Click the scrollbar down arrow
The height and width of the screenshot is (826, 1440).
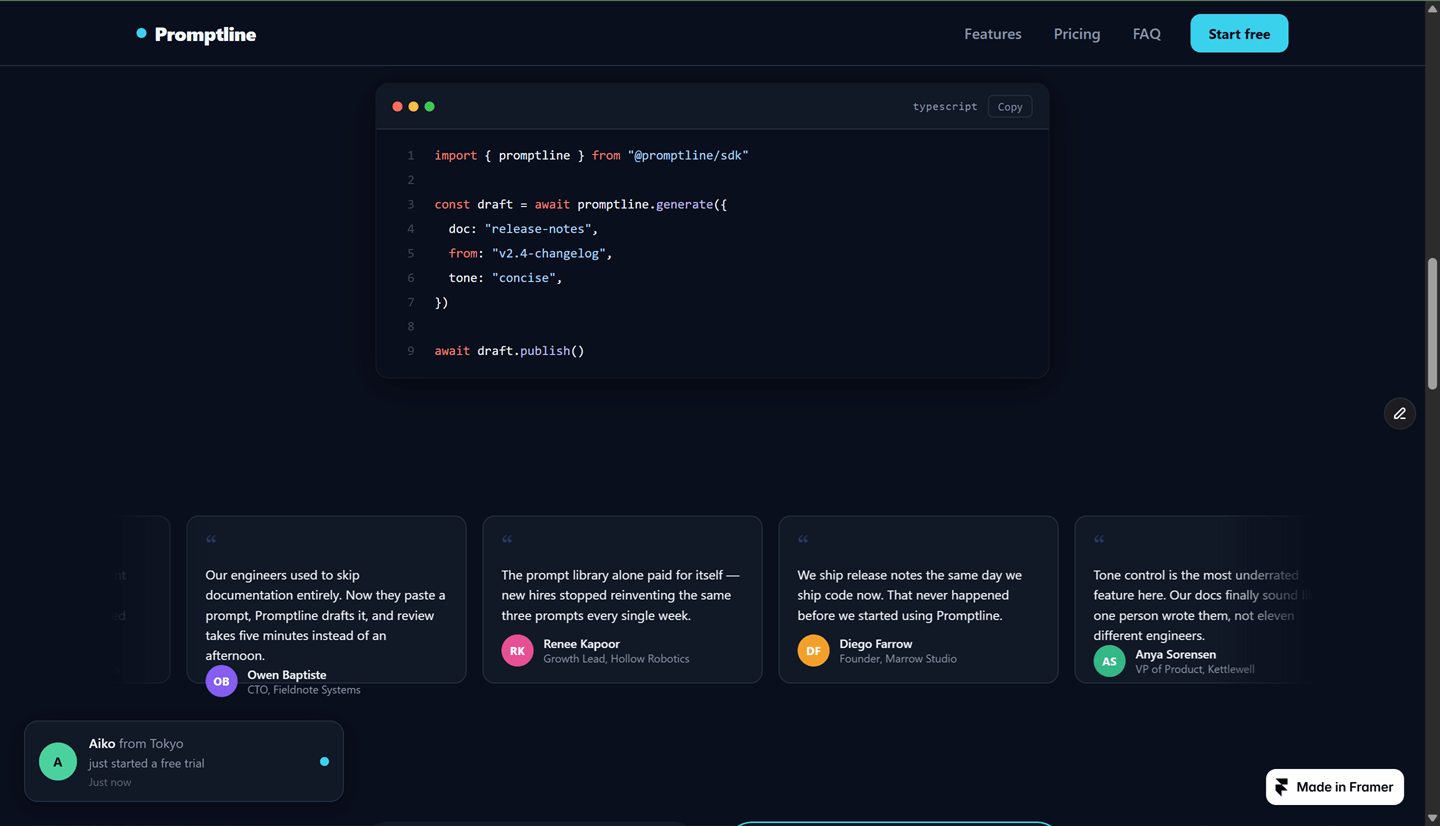[x=1432, y=818]
